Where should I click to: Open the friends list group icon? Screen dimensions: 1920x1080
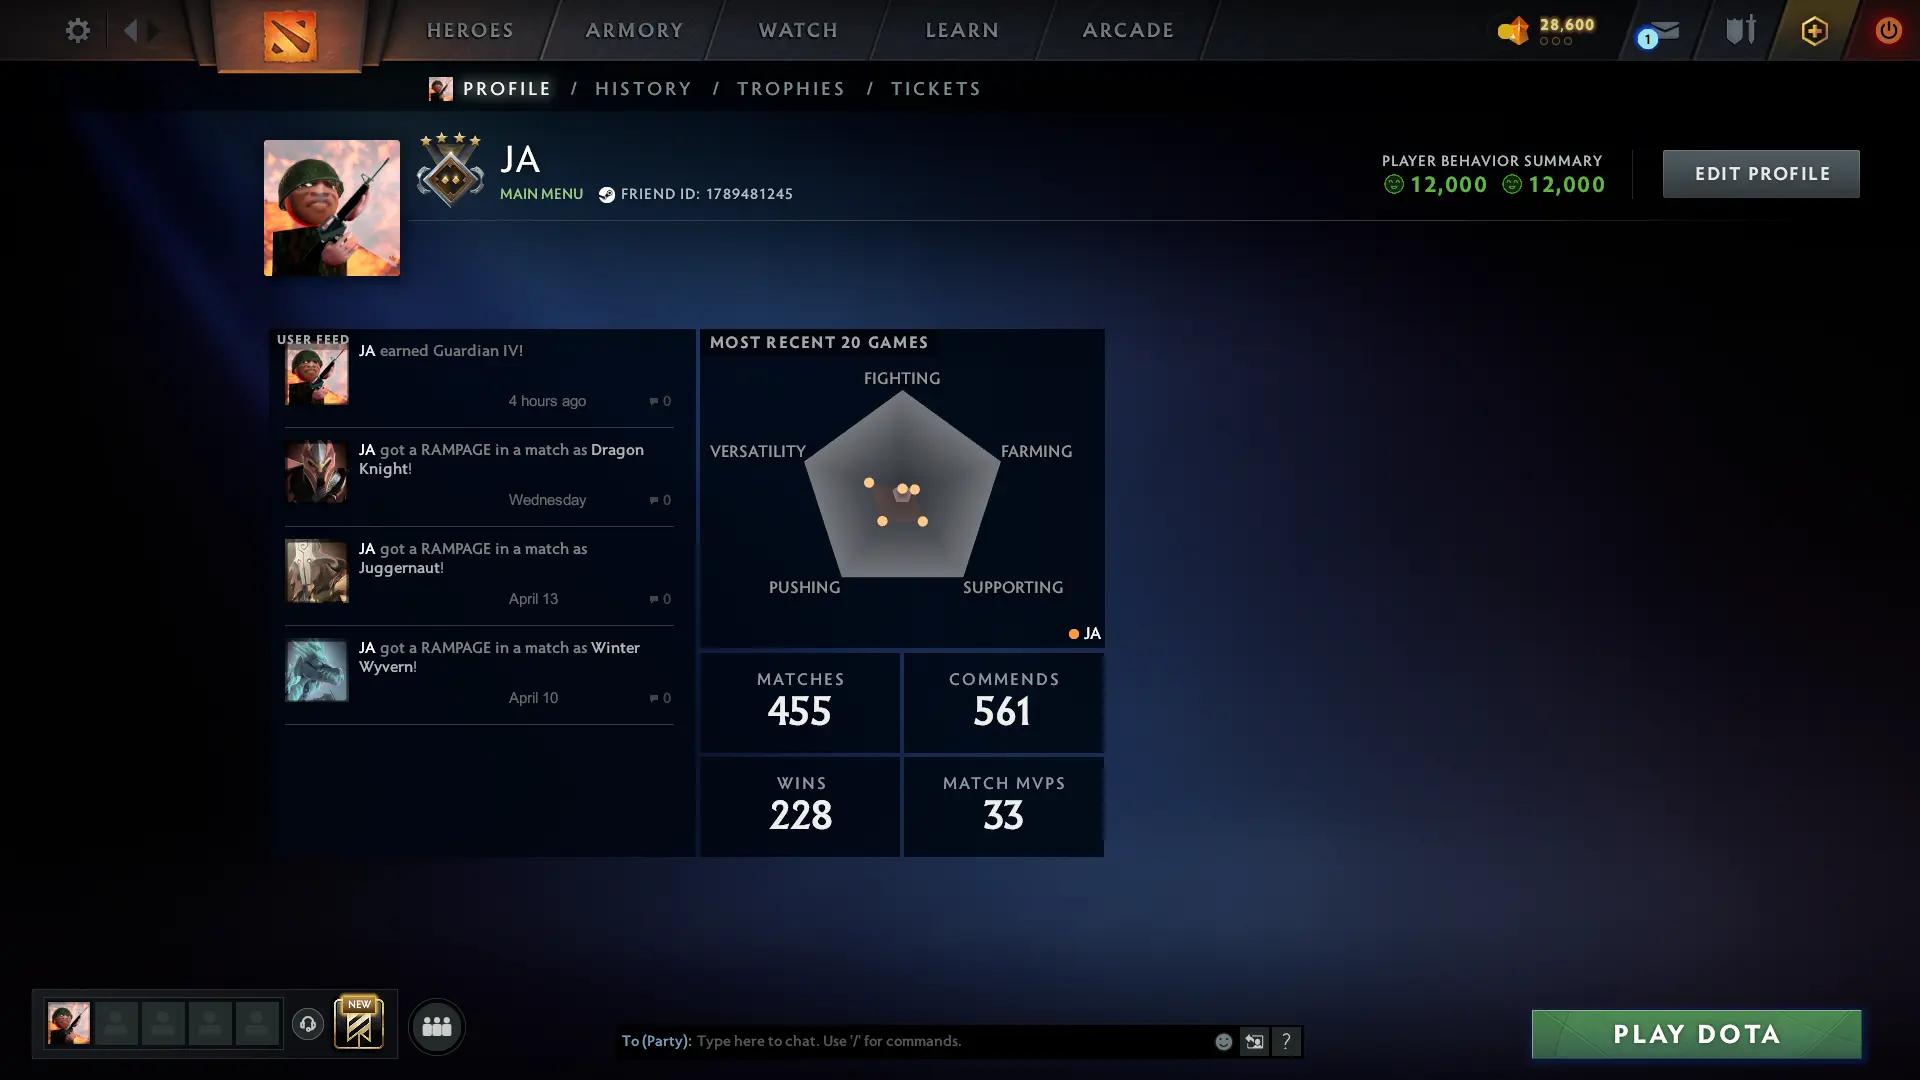point(437,1026)
